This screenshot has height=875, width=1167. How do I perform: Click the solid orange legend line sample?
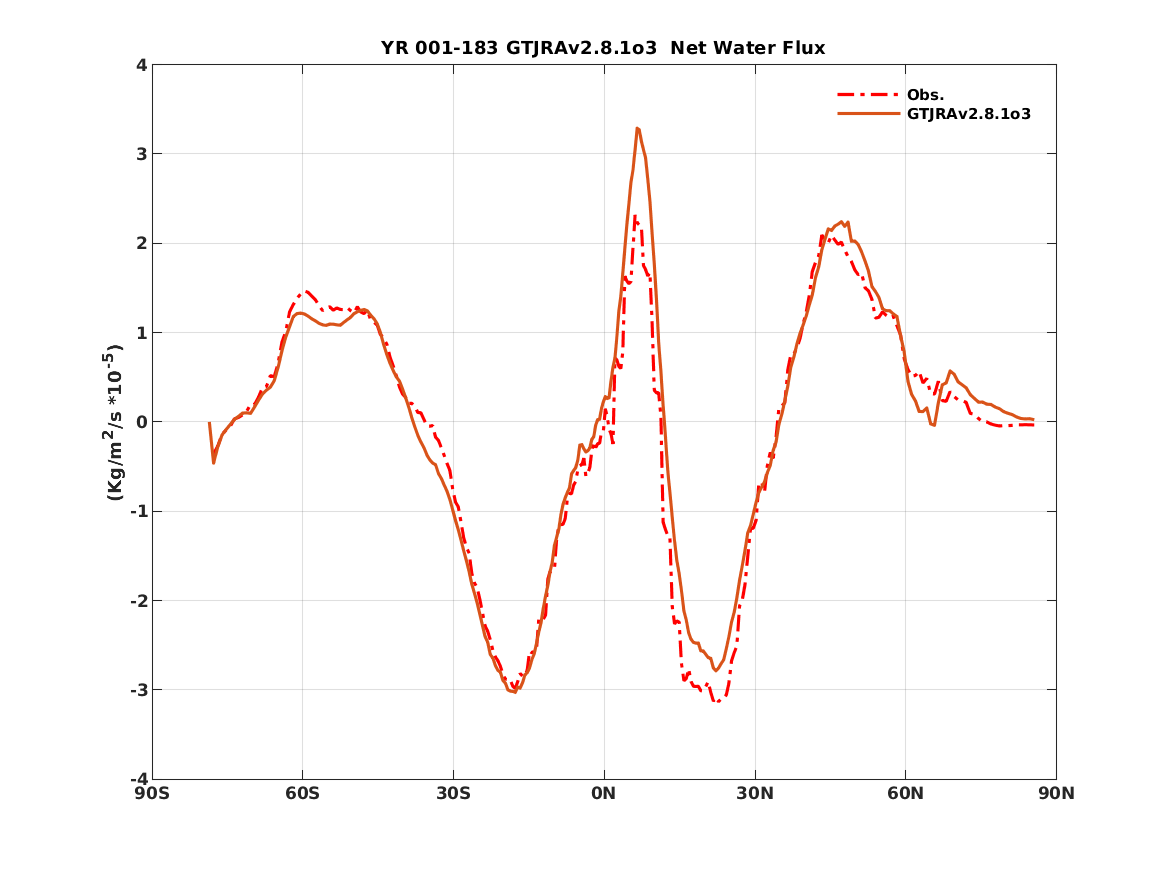click(x=868, y=114)
